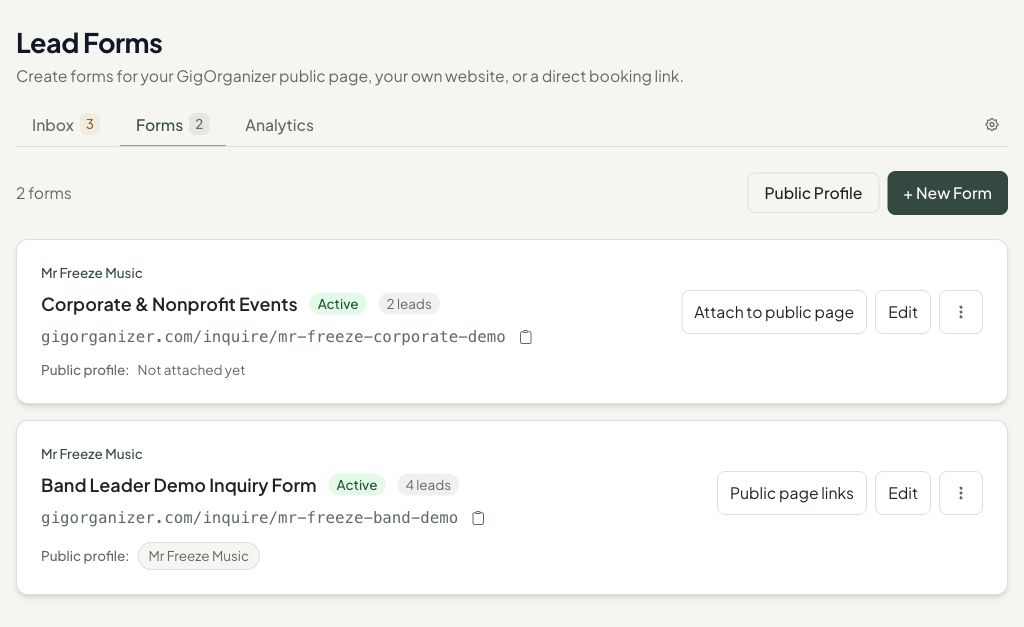The height and width of the screenshot is (627, 1024).
Task: Click the Mr Freeze Music public profile chip
Action: [199, 556]
